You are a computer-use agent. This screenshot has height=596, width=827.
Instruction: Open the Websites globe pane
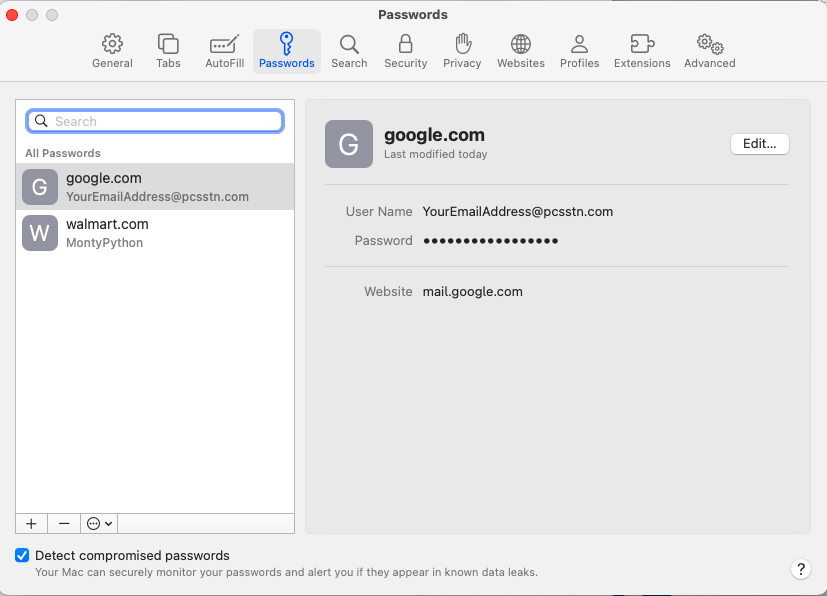tap(521, 51)
